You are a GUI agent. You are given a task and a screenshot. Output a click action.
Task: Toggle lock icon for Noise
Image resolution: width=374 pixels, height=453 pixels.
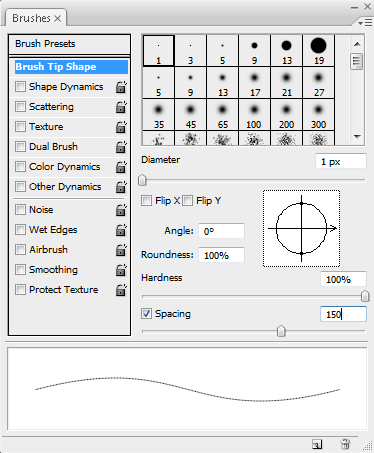[121, 210]
